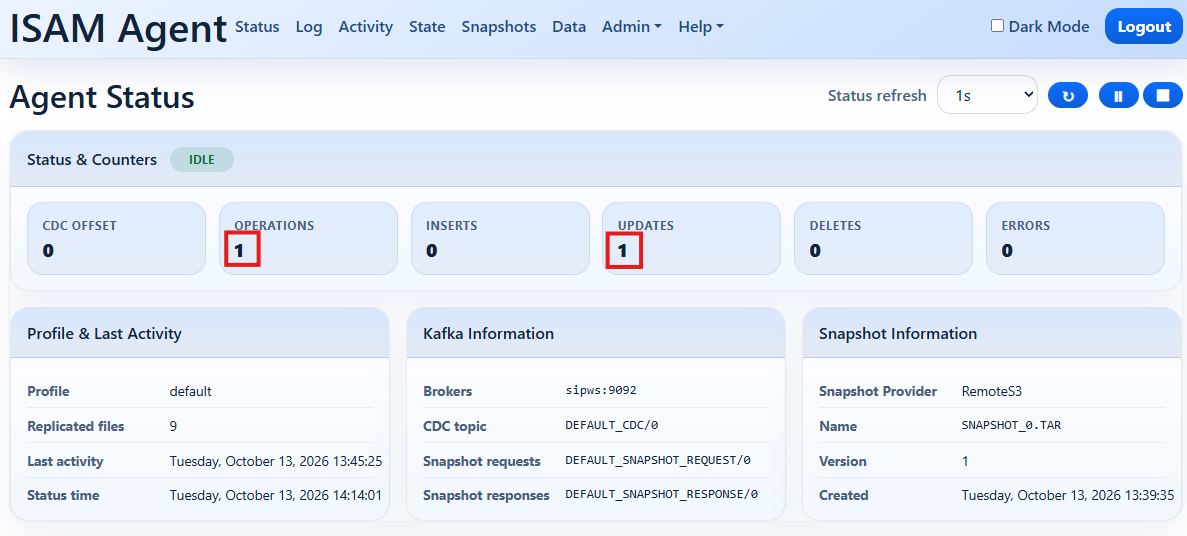Click the CDC topic value DEFAULT_CDC/0
Viewport: 1187px width, 536px height.
coord(612,425)
